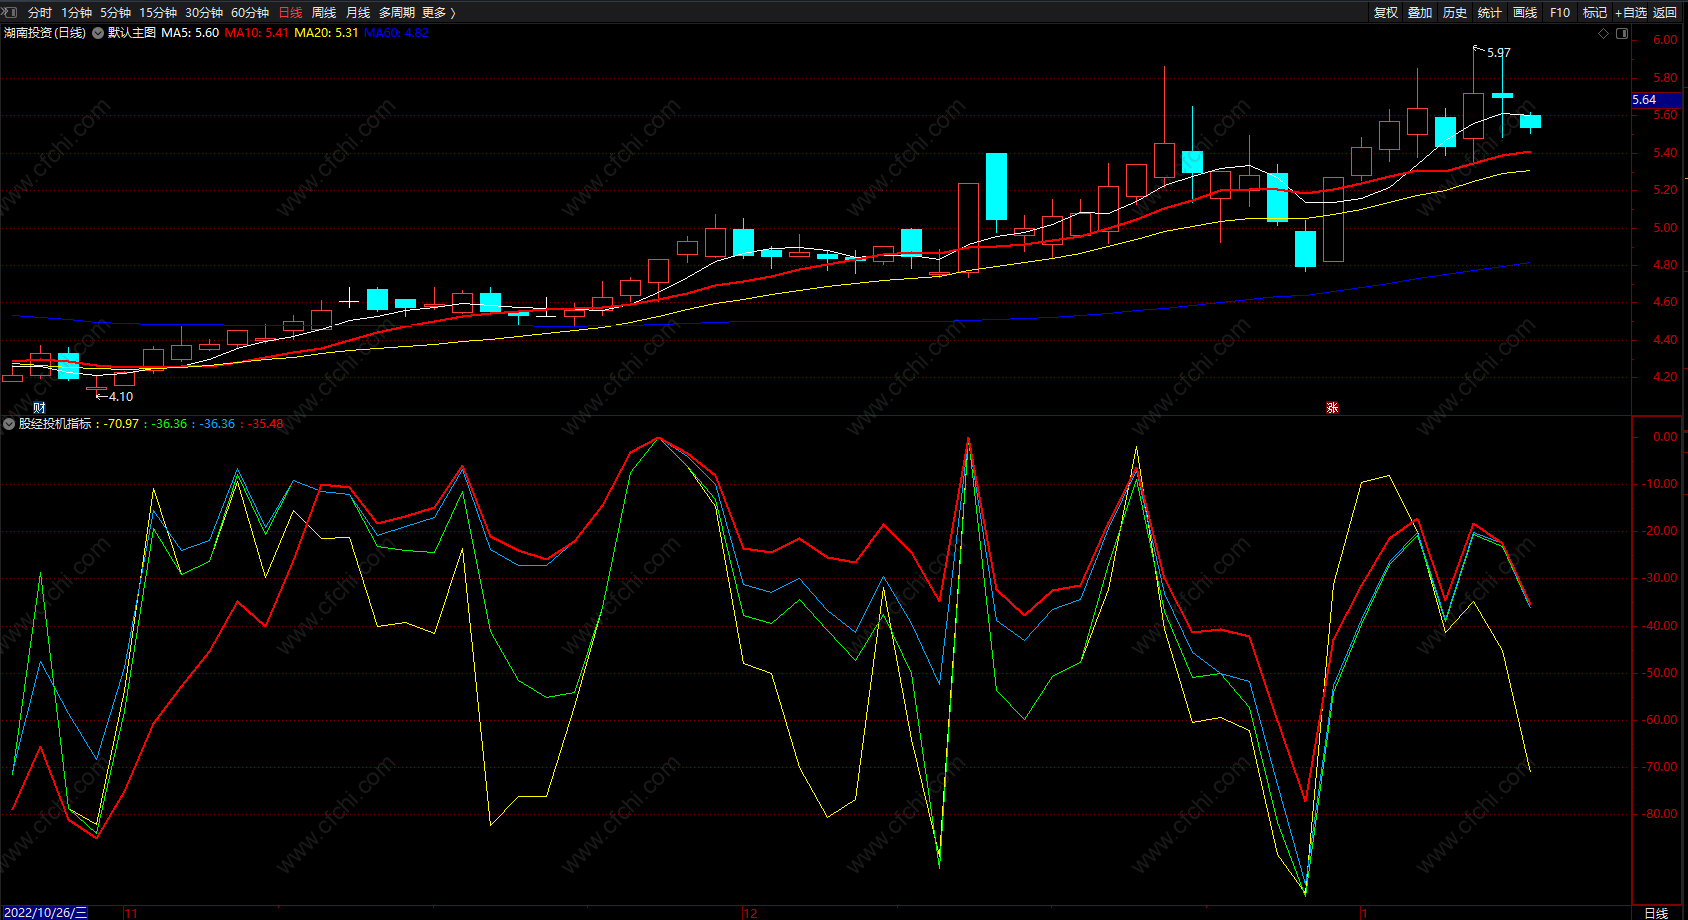The width and height of the screenshot is (1688, 920).
Task: Add stock with +自选 button
Action: (1630, 12)
